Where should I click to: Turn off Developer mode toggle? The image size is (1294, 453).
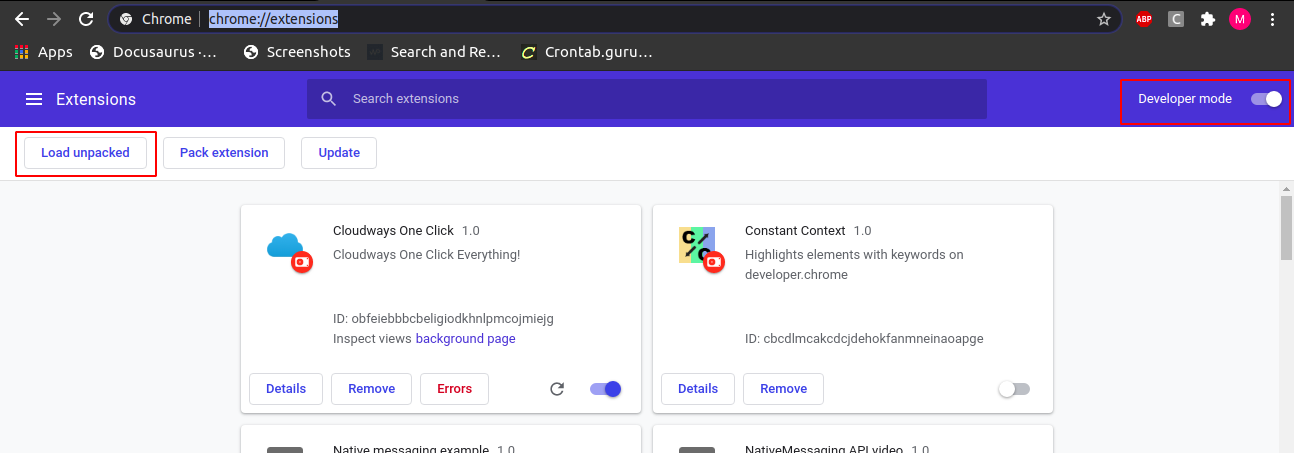pyautogui.click(x=1266, y=99)
